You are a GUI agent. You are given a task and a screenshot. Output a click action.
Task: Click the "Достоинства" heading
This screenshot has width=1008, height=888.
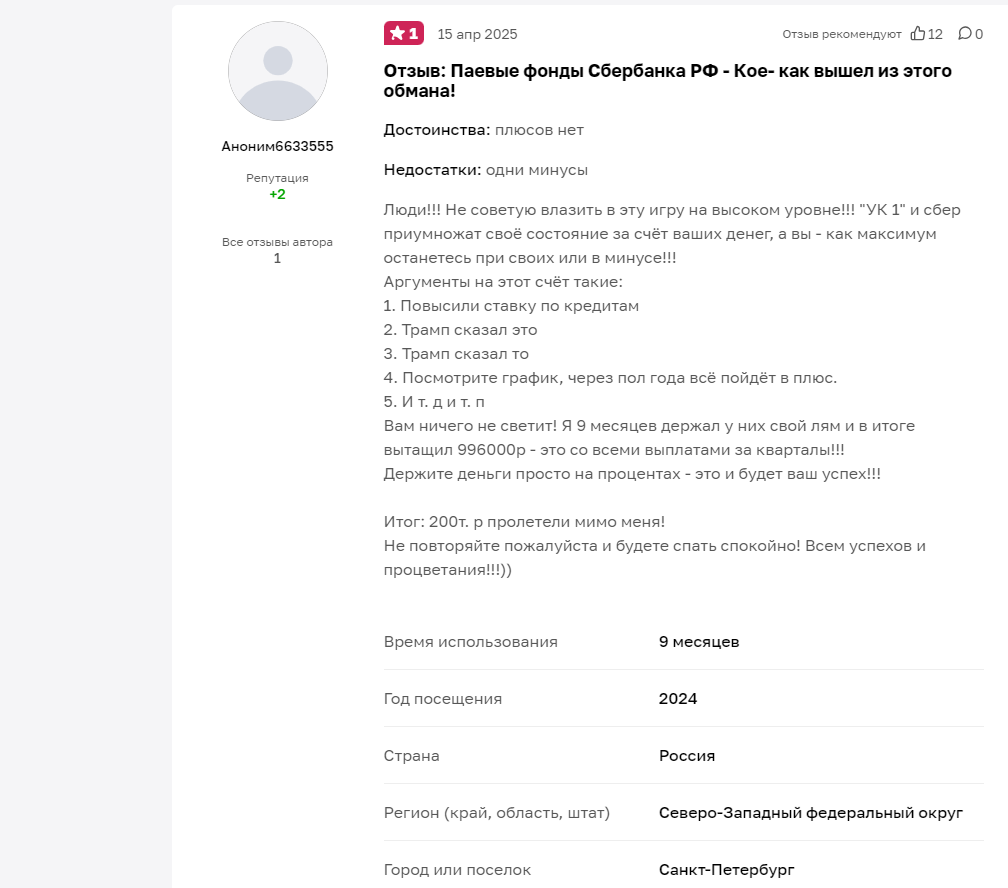pos(437,130)
